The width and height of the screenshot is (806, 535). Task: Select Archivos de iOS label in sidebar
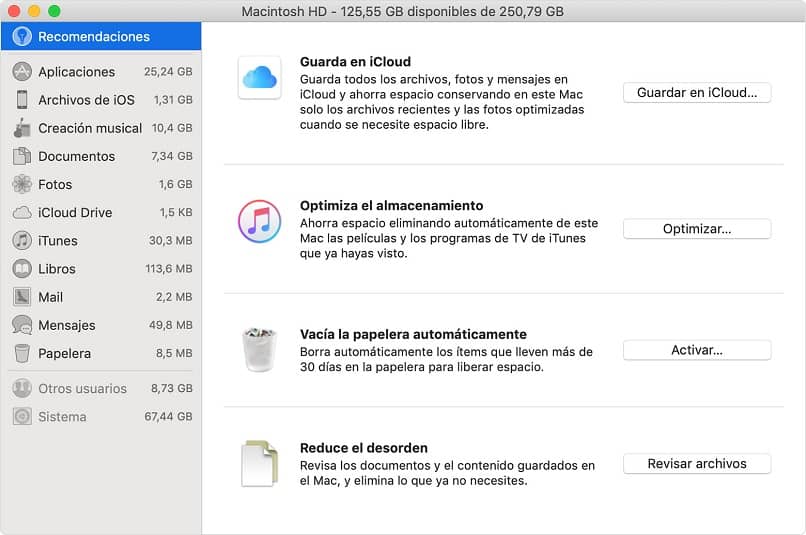(86, 100)
